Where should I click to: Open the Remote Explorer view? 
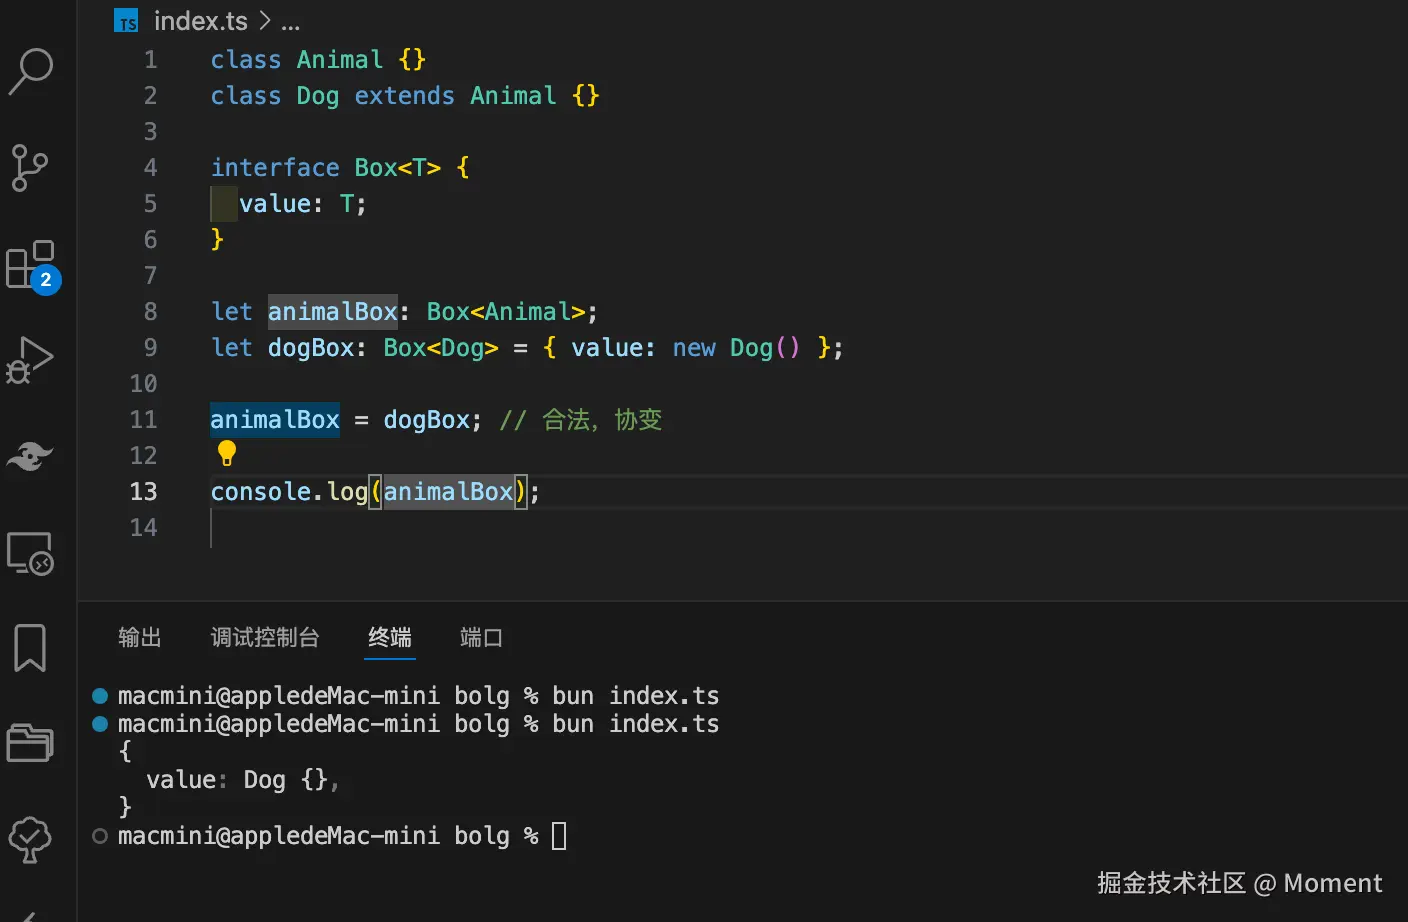coord(30,553)
